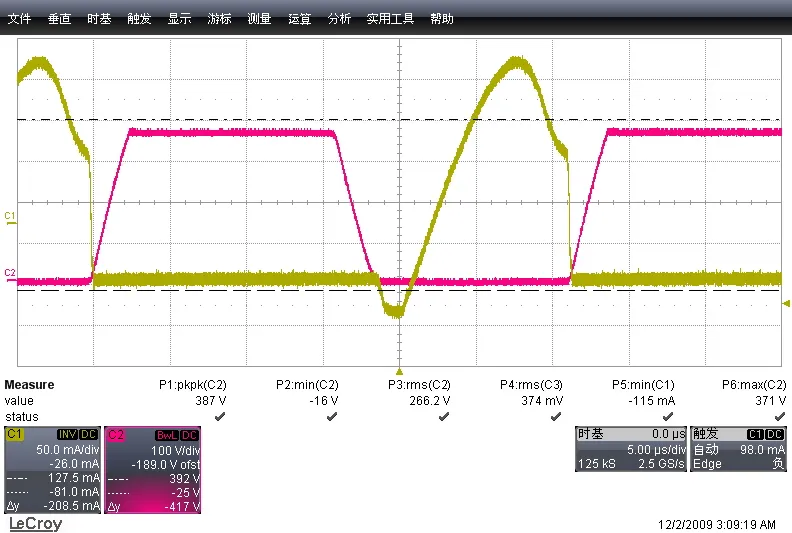Click the 2.5 GS/s sample rate

661,464
